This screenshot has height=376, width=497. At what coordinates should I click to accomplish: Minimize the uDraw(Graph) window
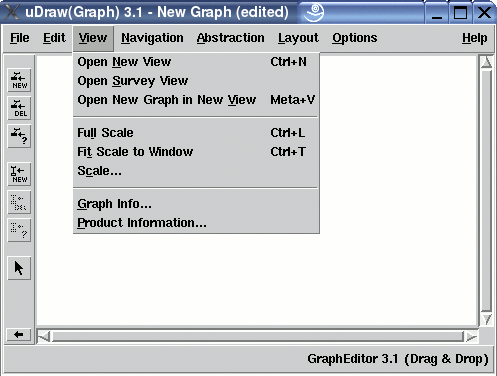pyautogui.click(x=437, y=13)
